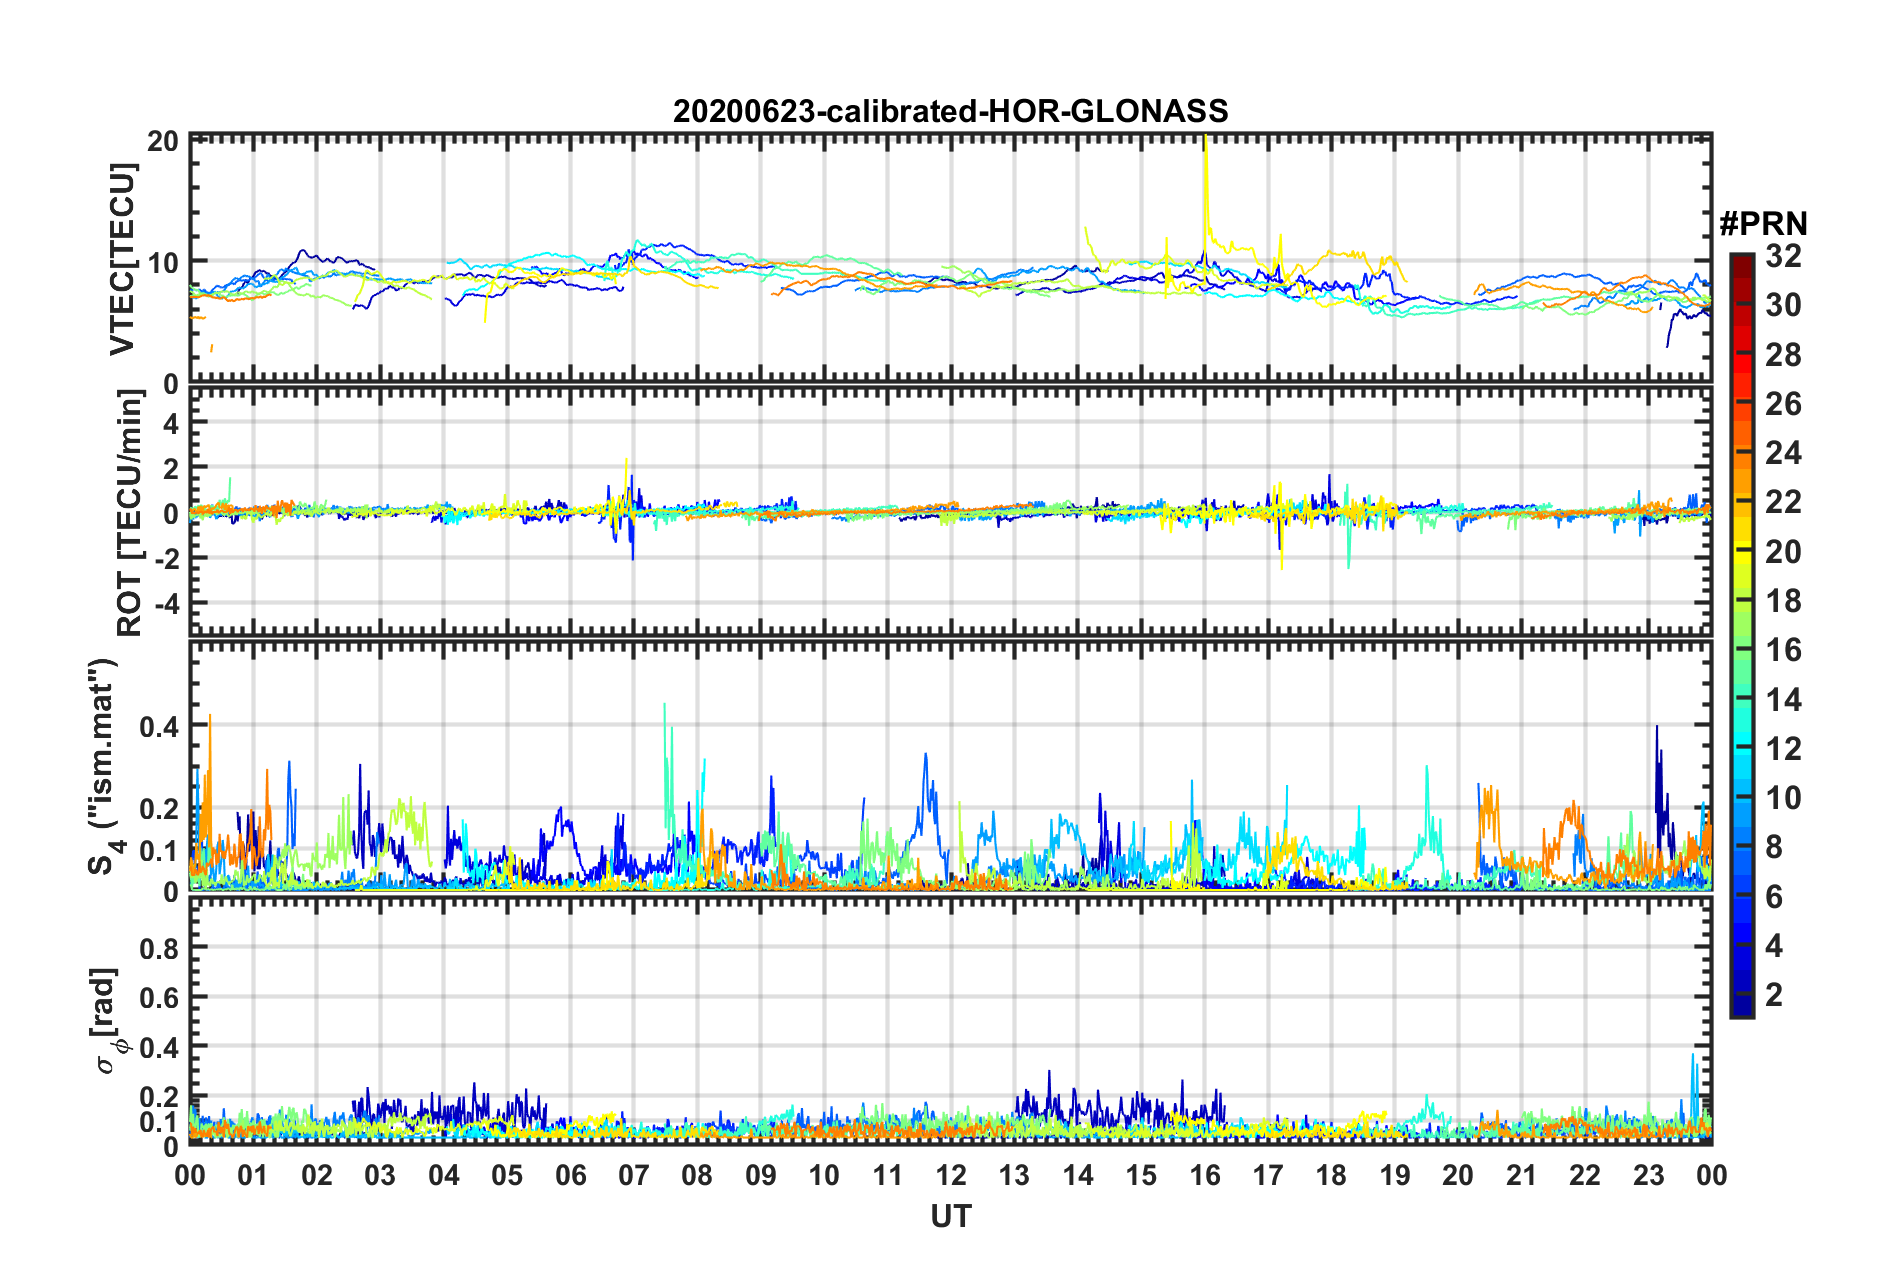Click x-axis tick label 11

coord(888,1175)
